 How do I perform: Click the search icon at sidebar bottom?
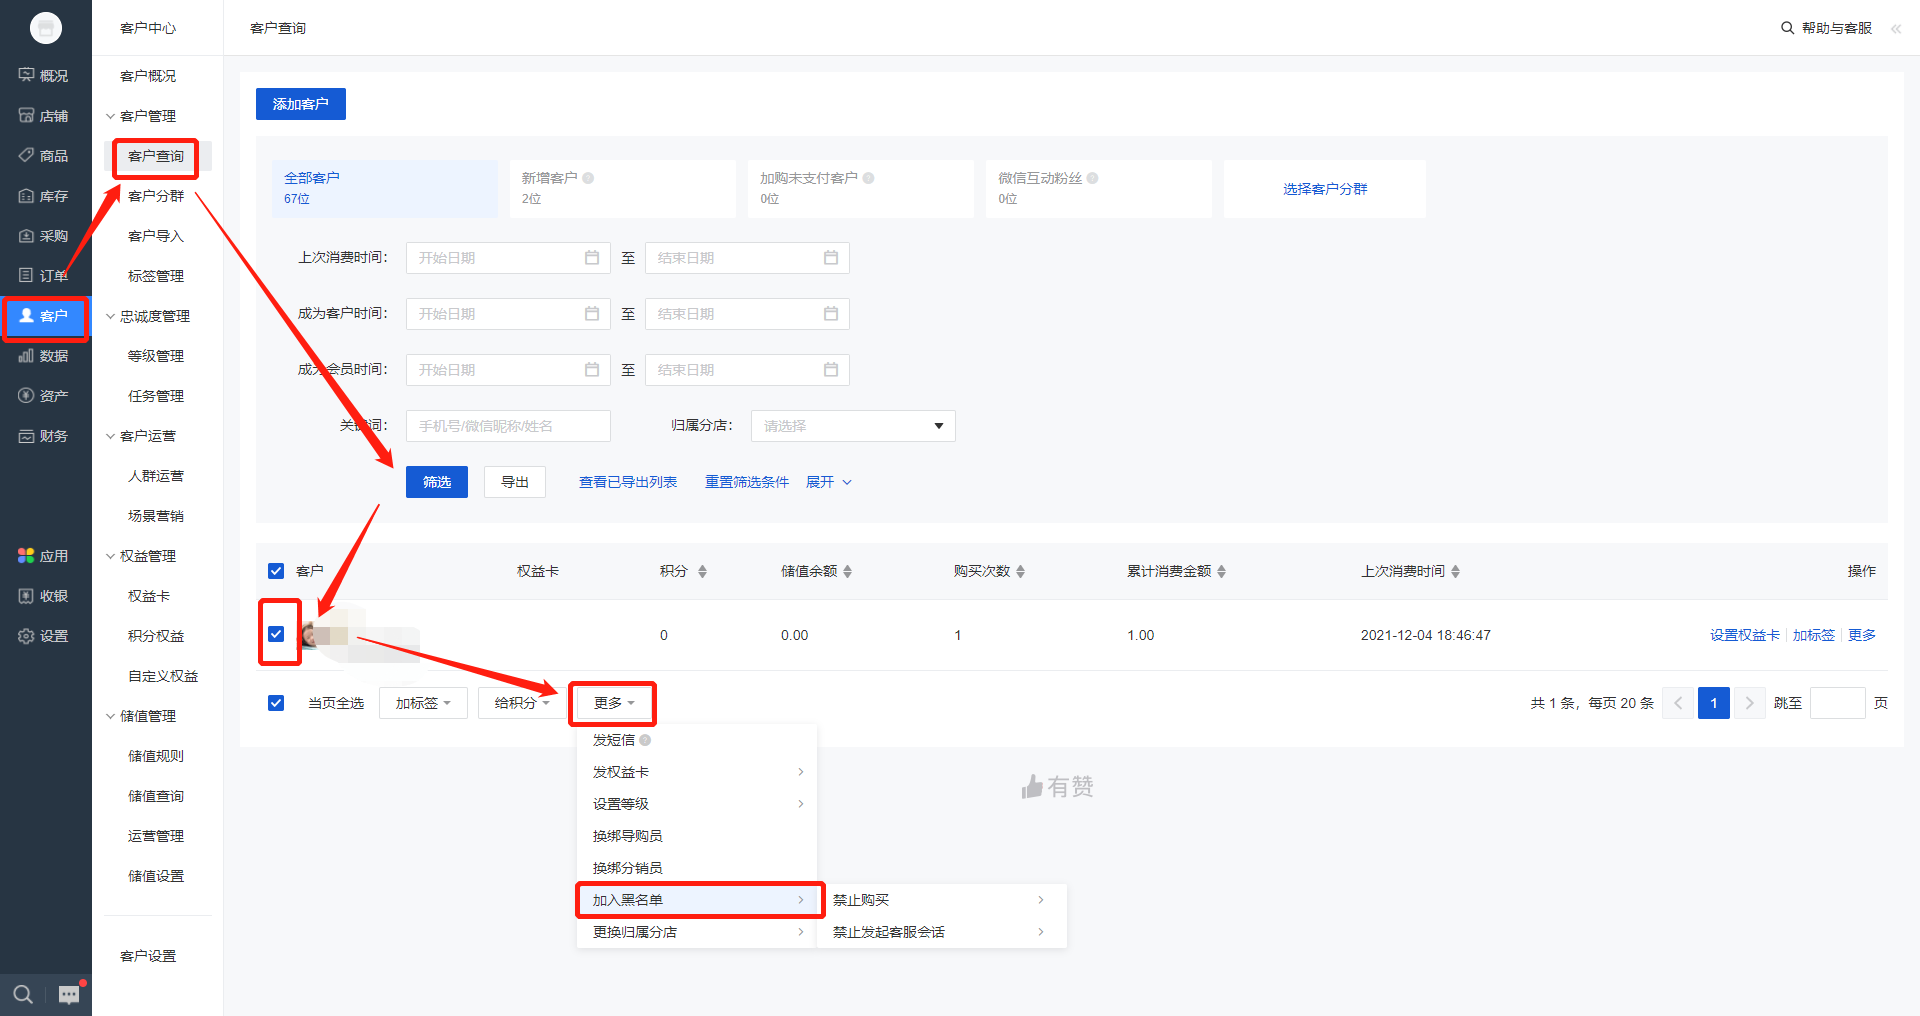(23, 994)
